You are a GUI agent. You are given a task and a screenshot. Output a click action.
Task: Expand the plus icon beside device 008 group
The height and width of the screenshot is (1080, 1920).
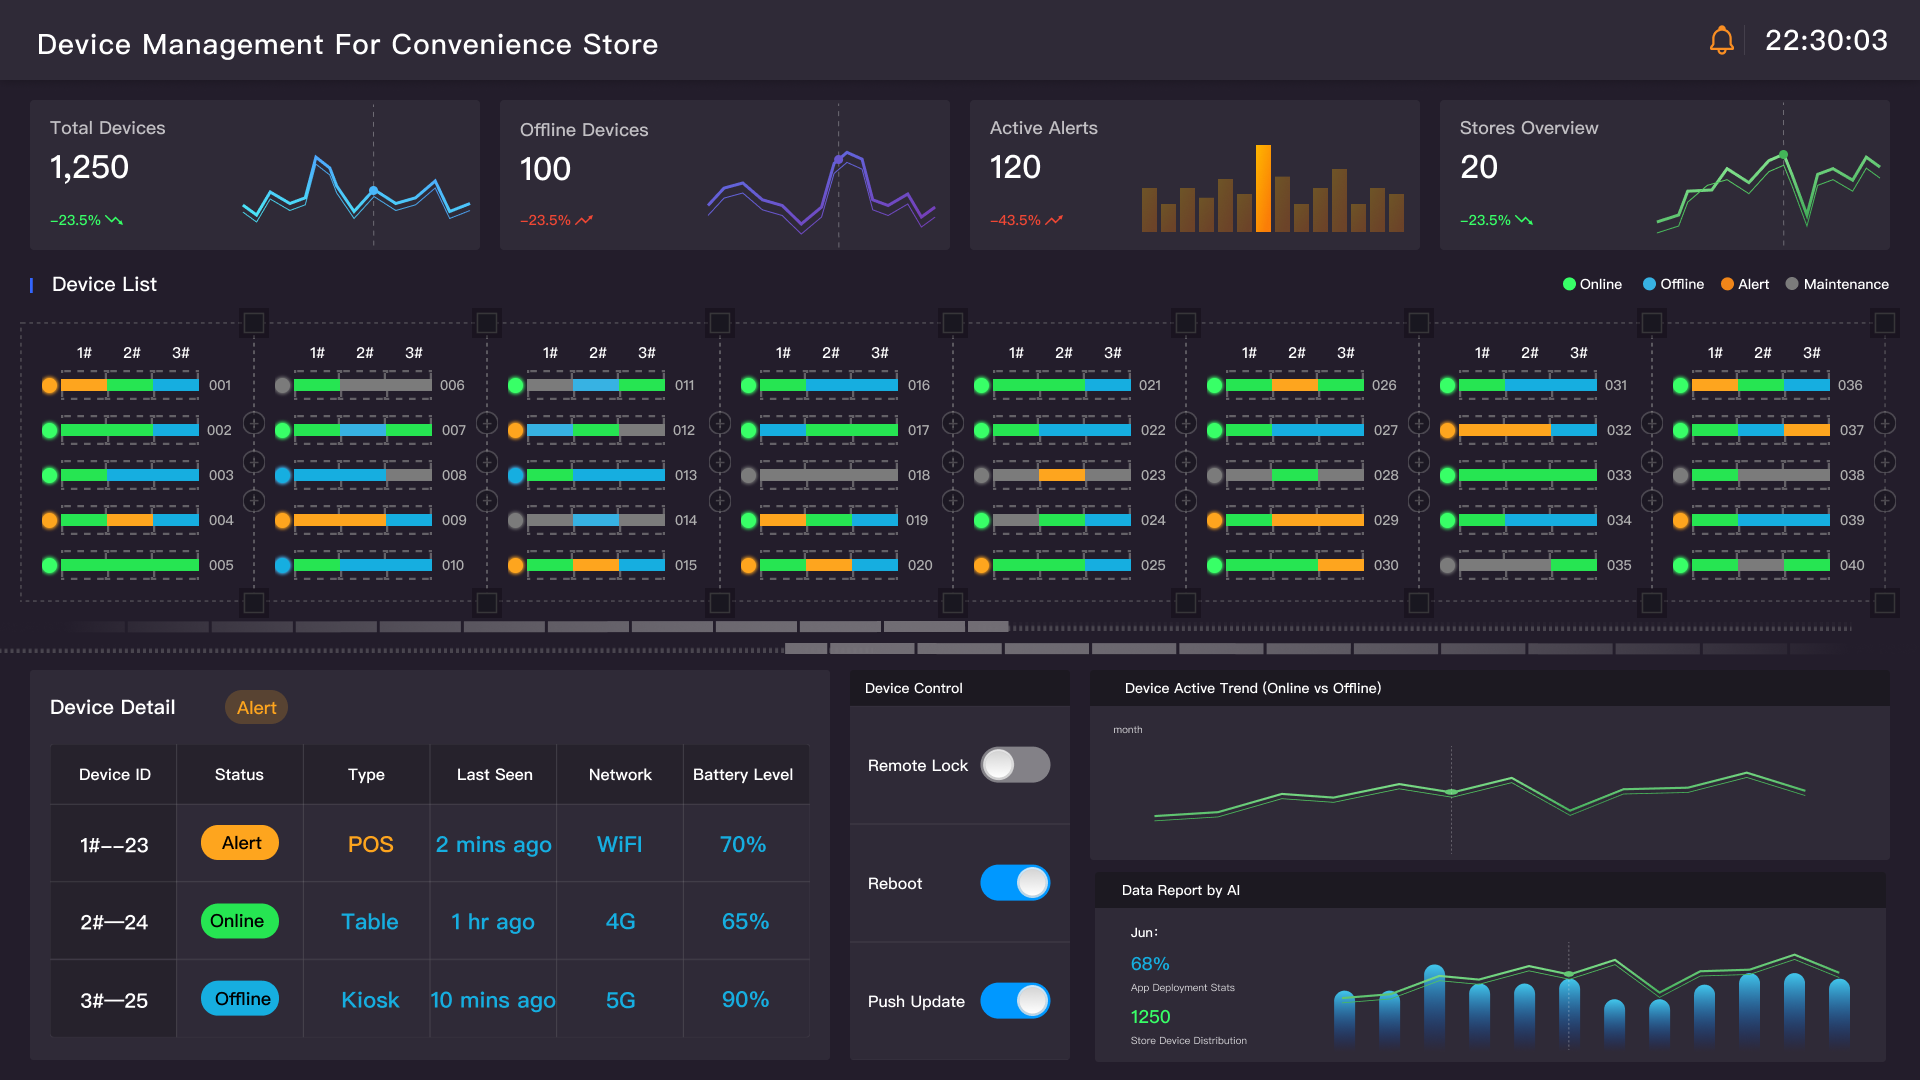point(488,462)
